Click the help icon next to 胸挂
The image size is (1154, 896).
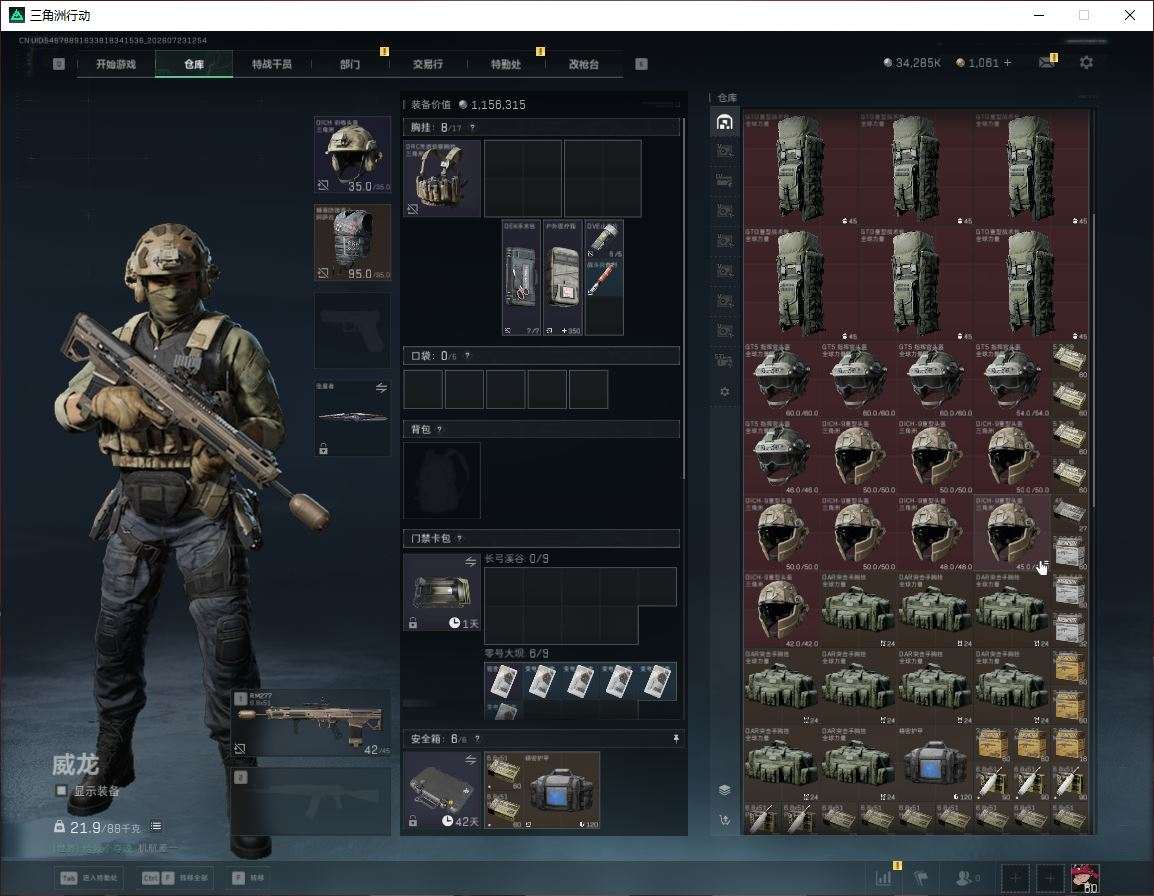click(x=472, y=127)
